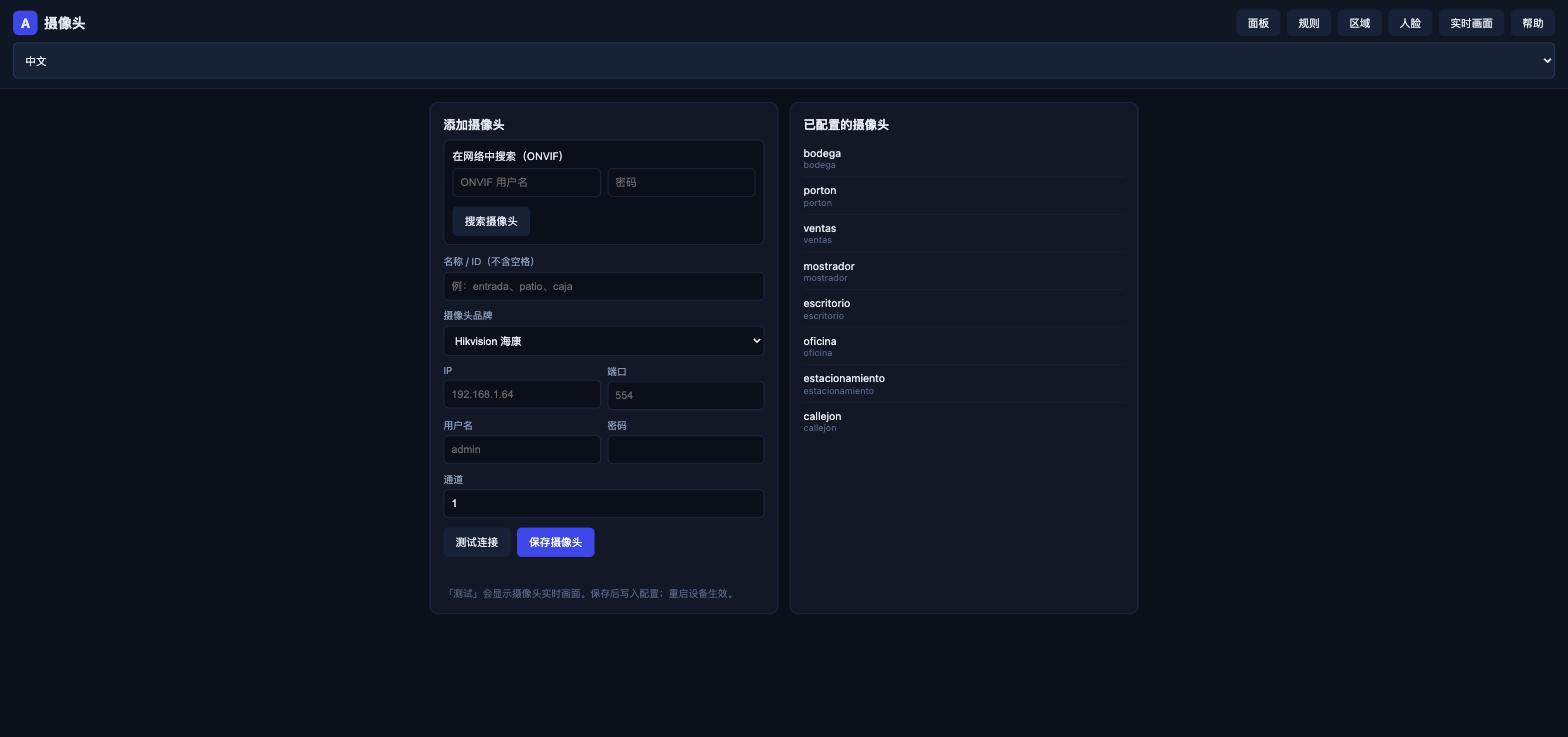This screenshot has height=737, width=1568.
Task: Select the estacionamiento camera entry
Action: [964, 384]
